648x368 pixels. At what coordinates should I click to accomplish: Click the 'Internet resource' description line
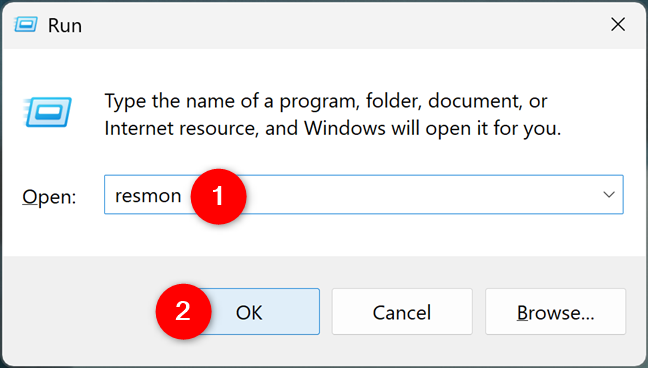click(333, 129)
